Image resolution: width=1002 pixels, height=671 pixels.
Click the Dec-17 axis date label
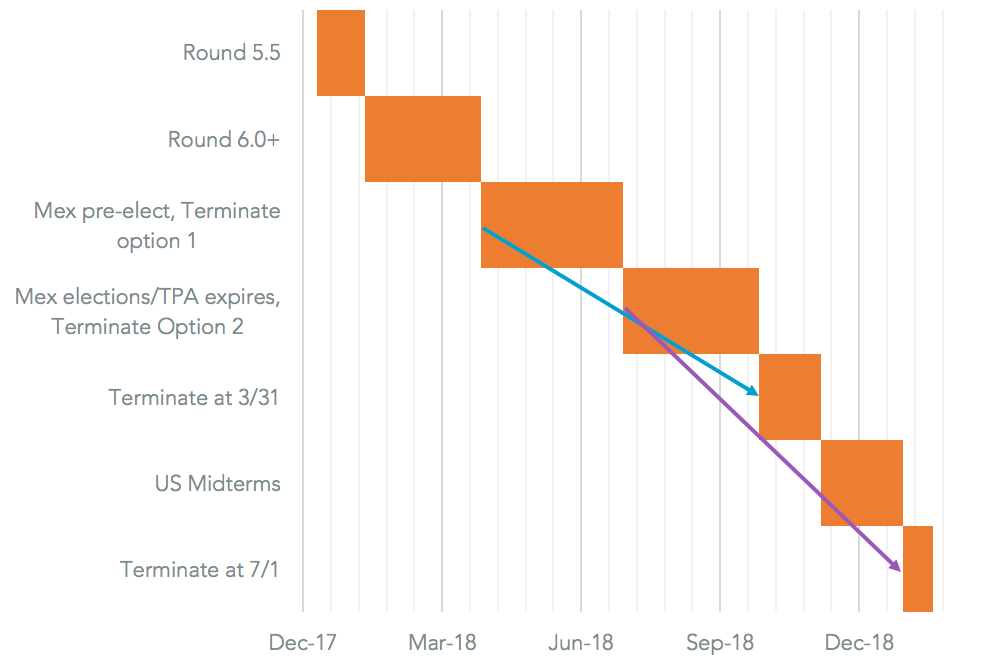[x=301, y=642]
